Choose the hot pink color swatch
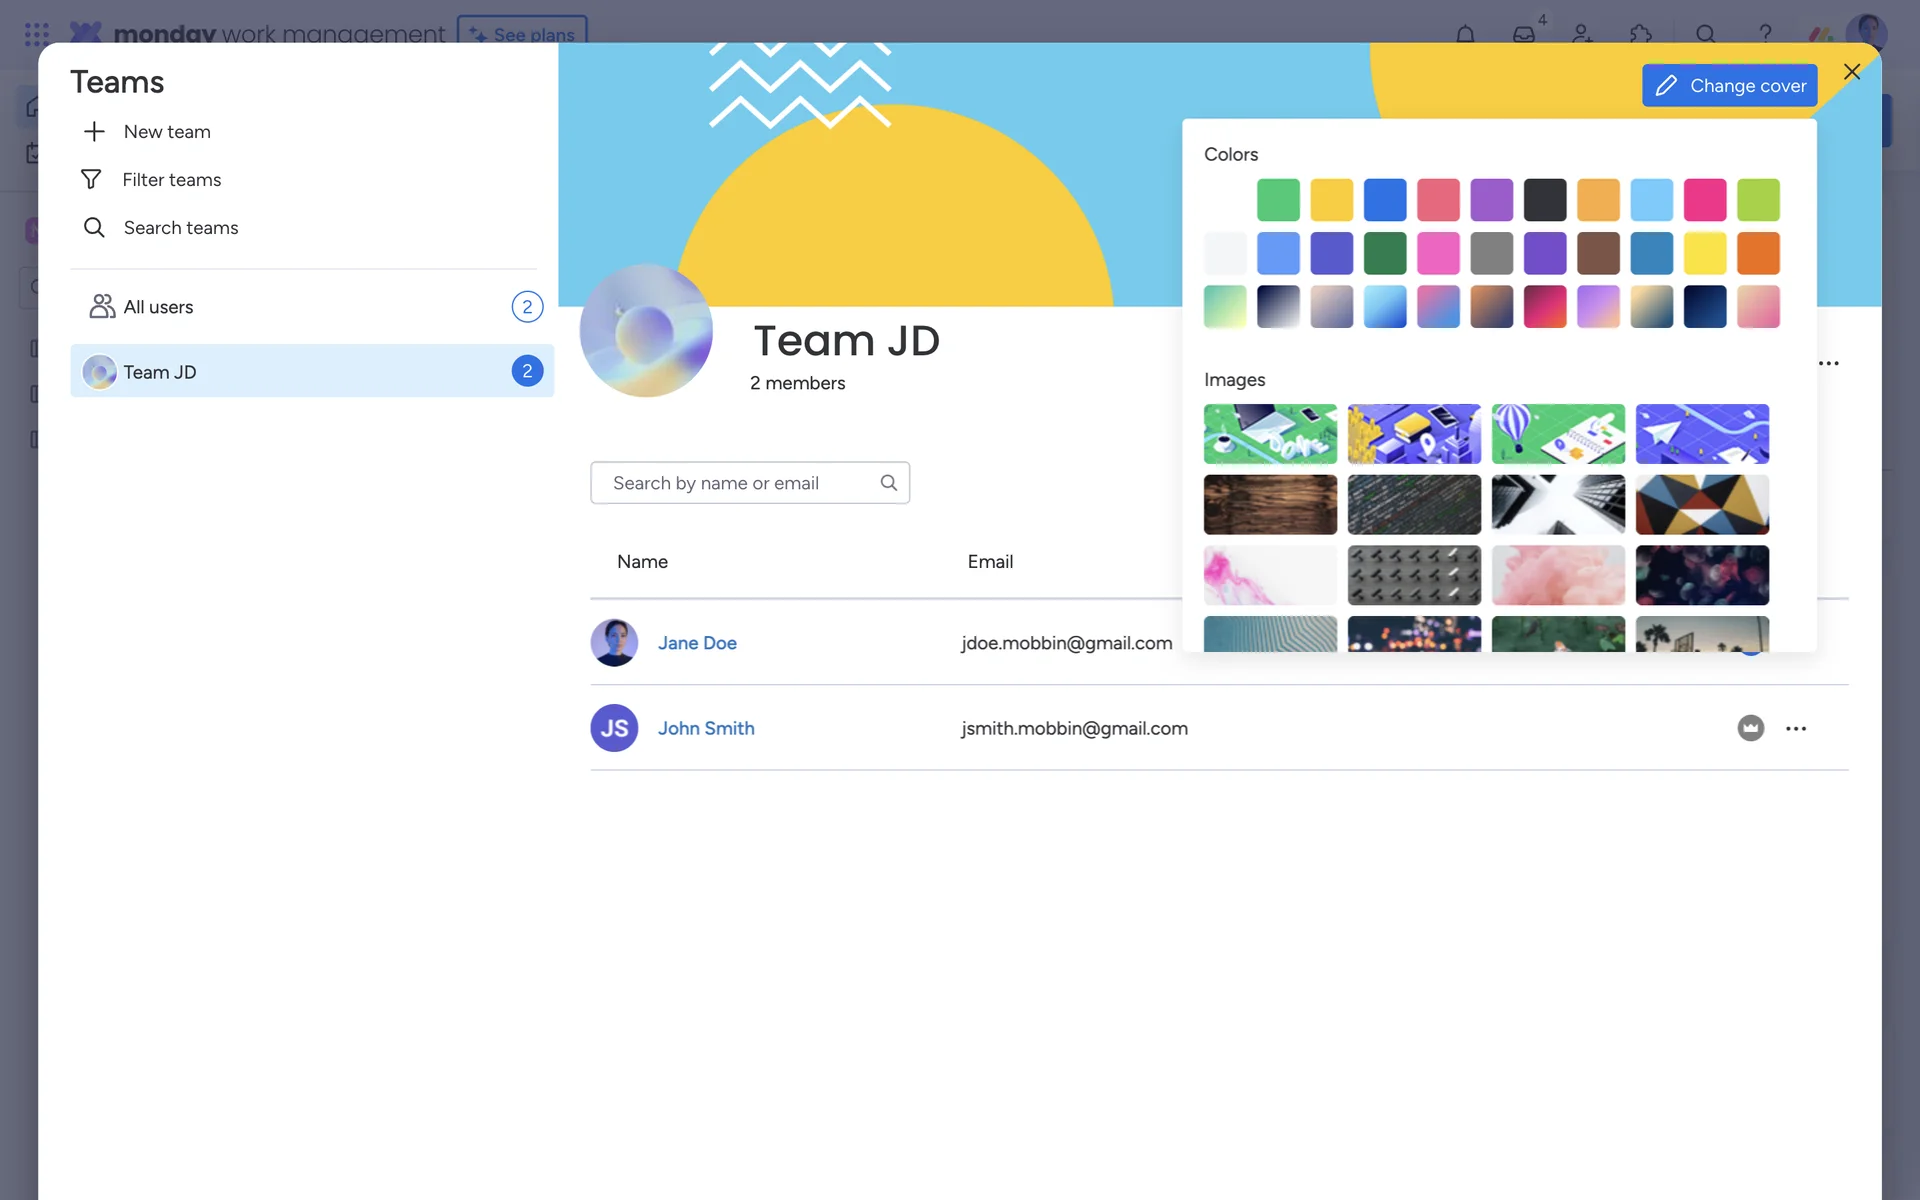The image size is (1920, 1200). click(x=1704, y=200)
